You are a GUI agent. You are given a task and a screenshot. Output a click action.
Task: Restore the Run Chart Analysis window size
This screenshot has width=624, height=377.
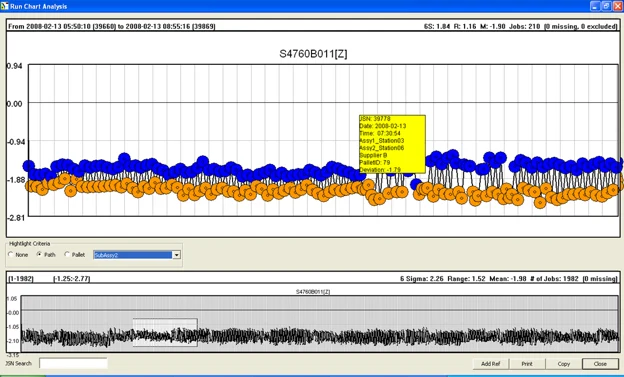point(606,6)
